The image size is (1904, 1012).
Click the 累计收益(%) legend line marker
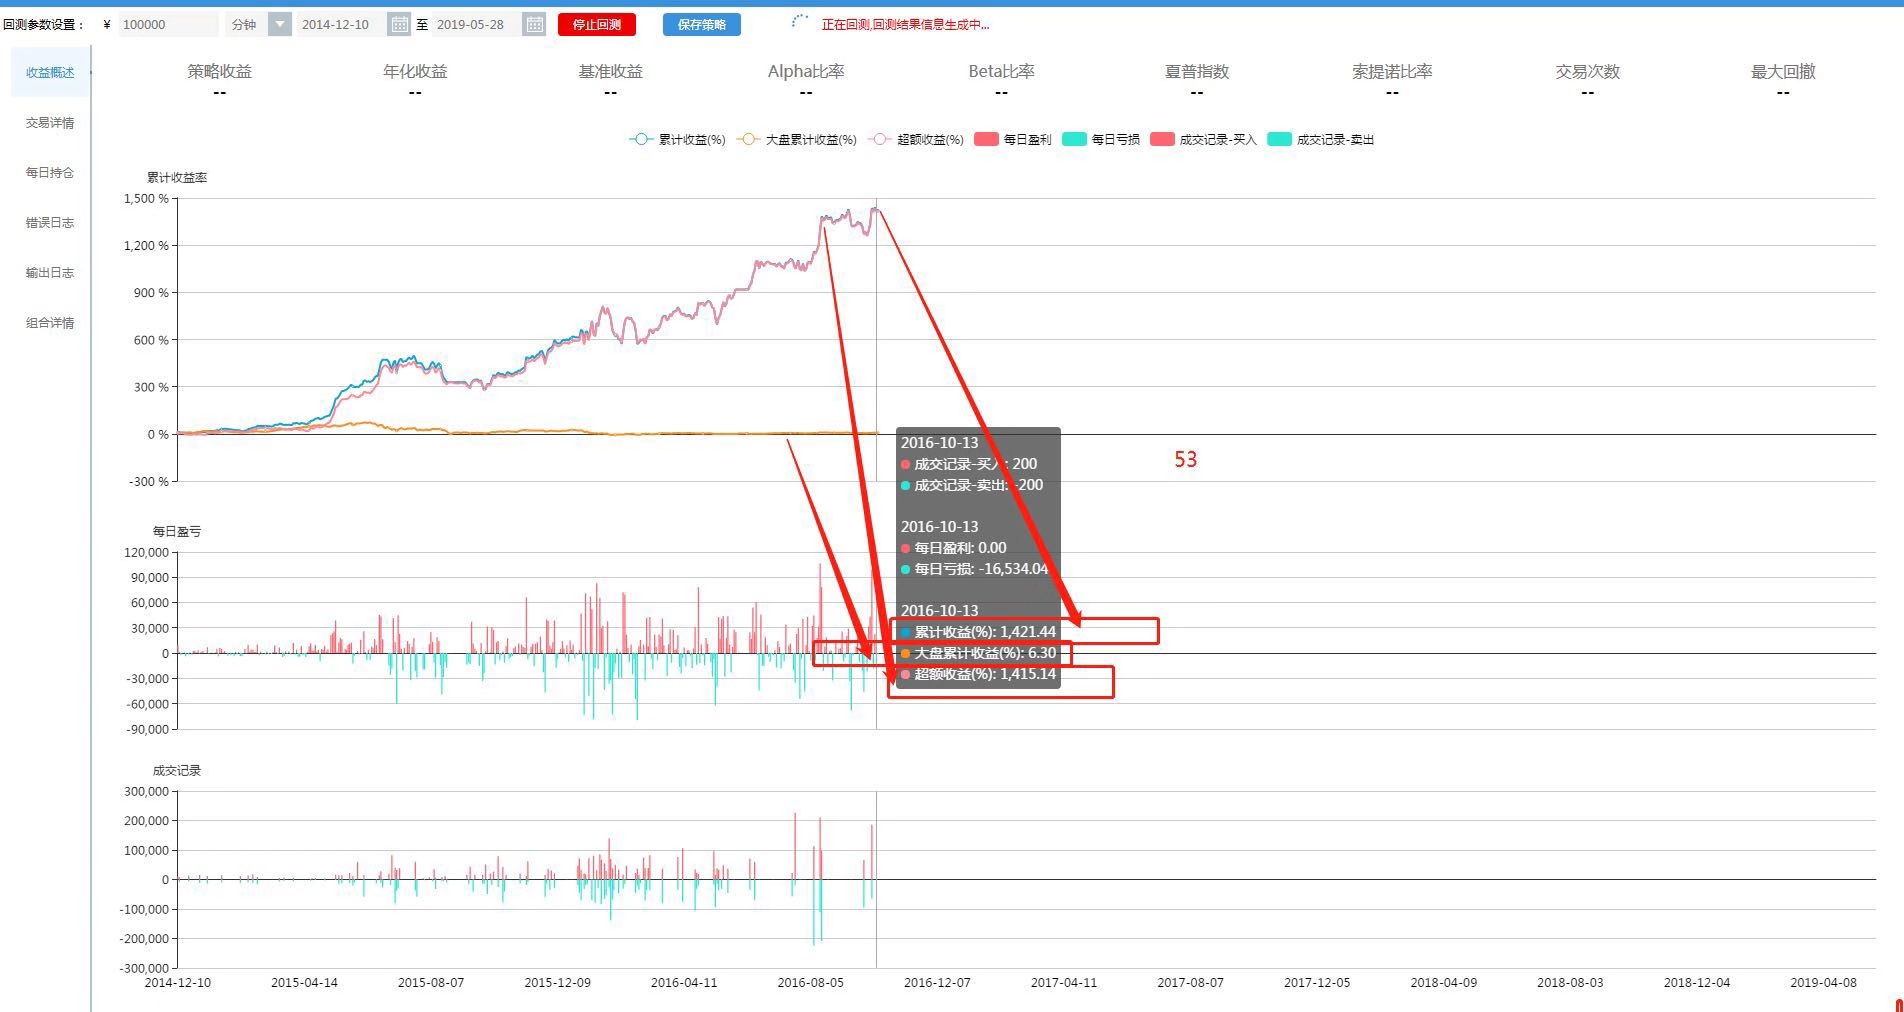(641, 140)
